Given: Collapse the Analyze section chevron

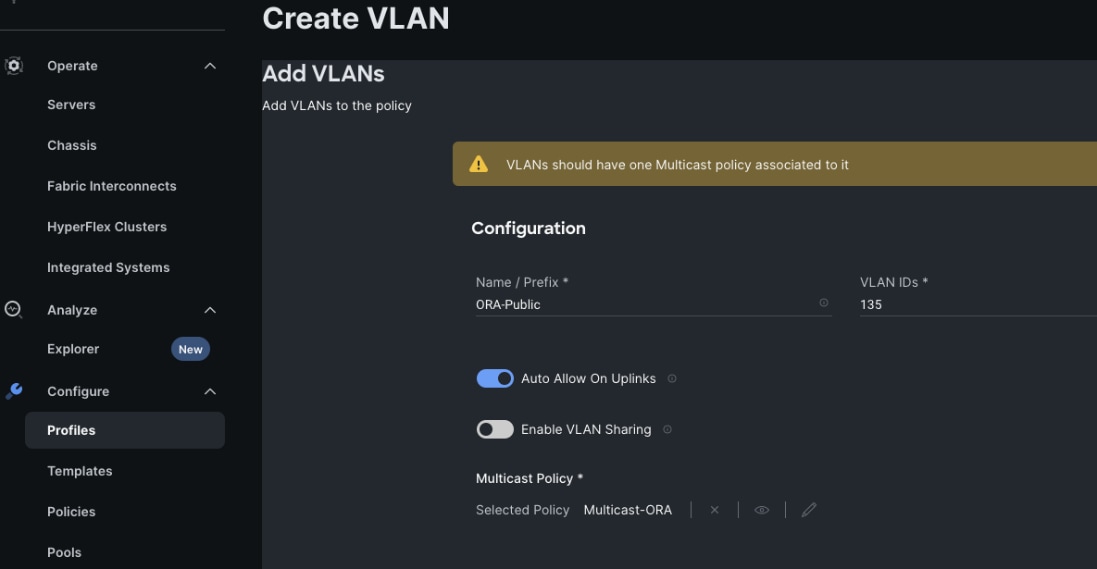Looking at the screenshot, I should 210,310.
